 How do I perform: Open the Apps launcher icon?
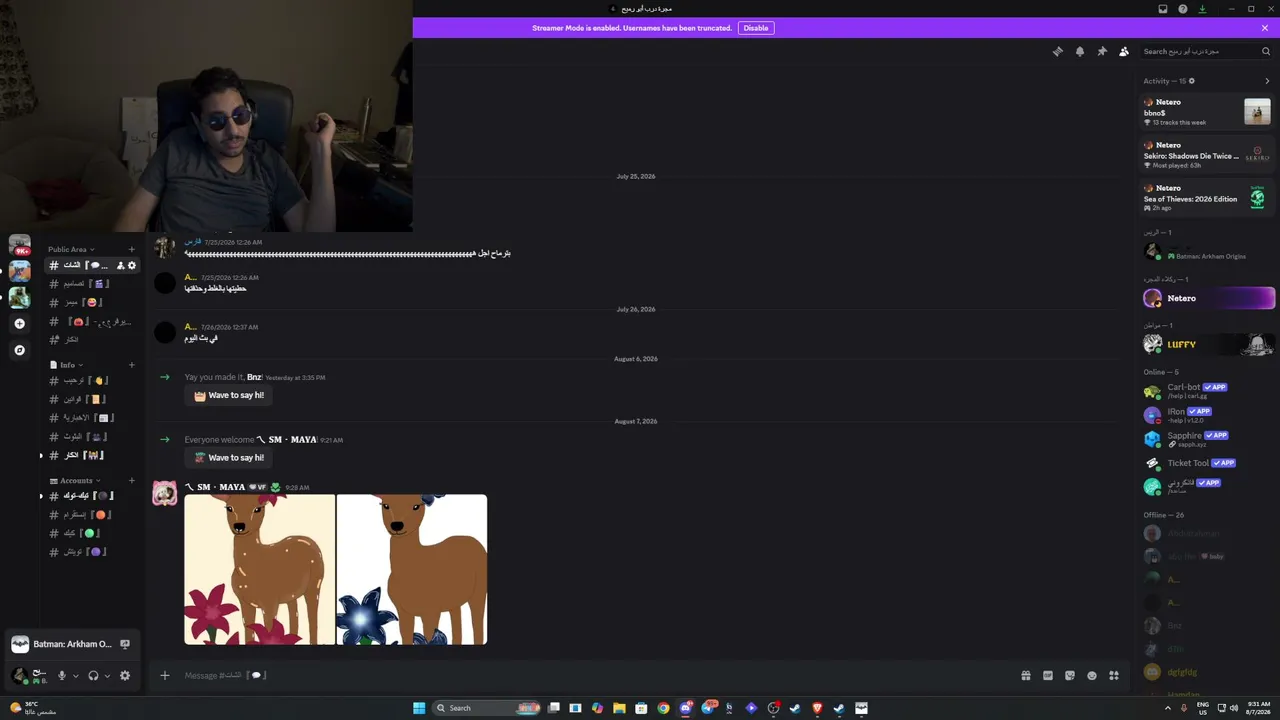point(1114,676)
